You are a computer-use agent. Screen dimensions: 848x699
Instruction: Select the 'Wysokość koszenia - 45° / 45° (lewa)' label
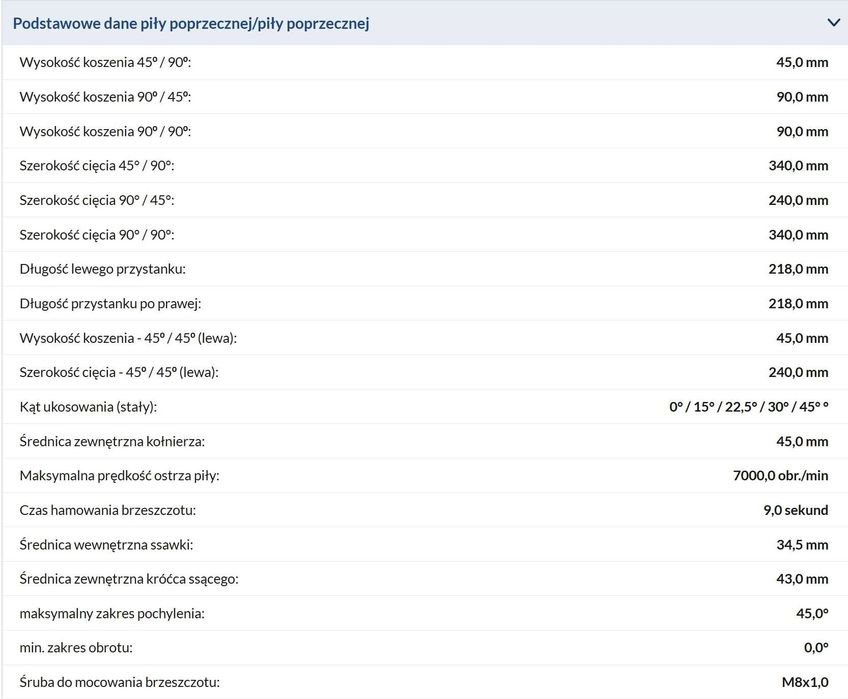click(x=128, y=338)
